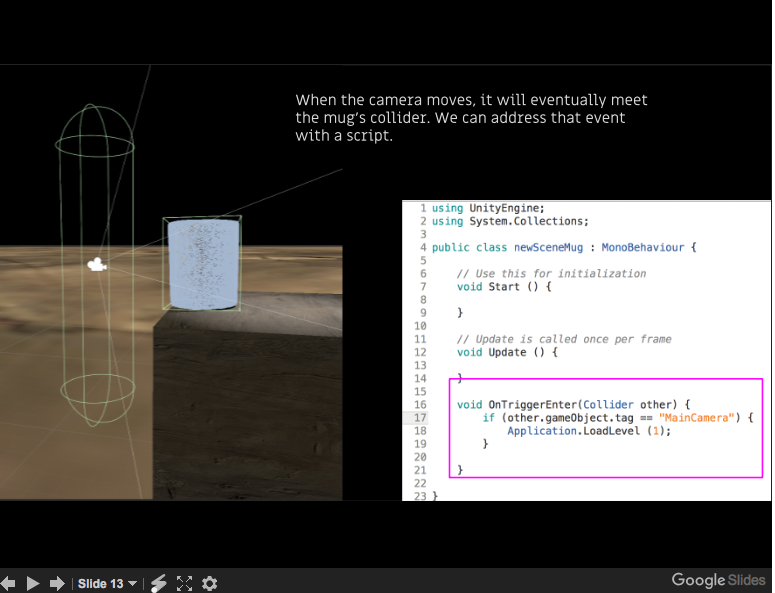Click the Google Slides logo link
Screen dimensions: 775x593
[718, 580]
